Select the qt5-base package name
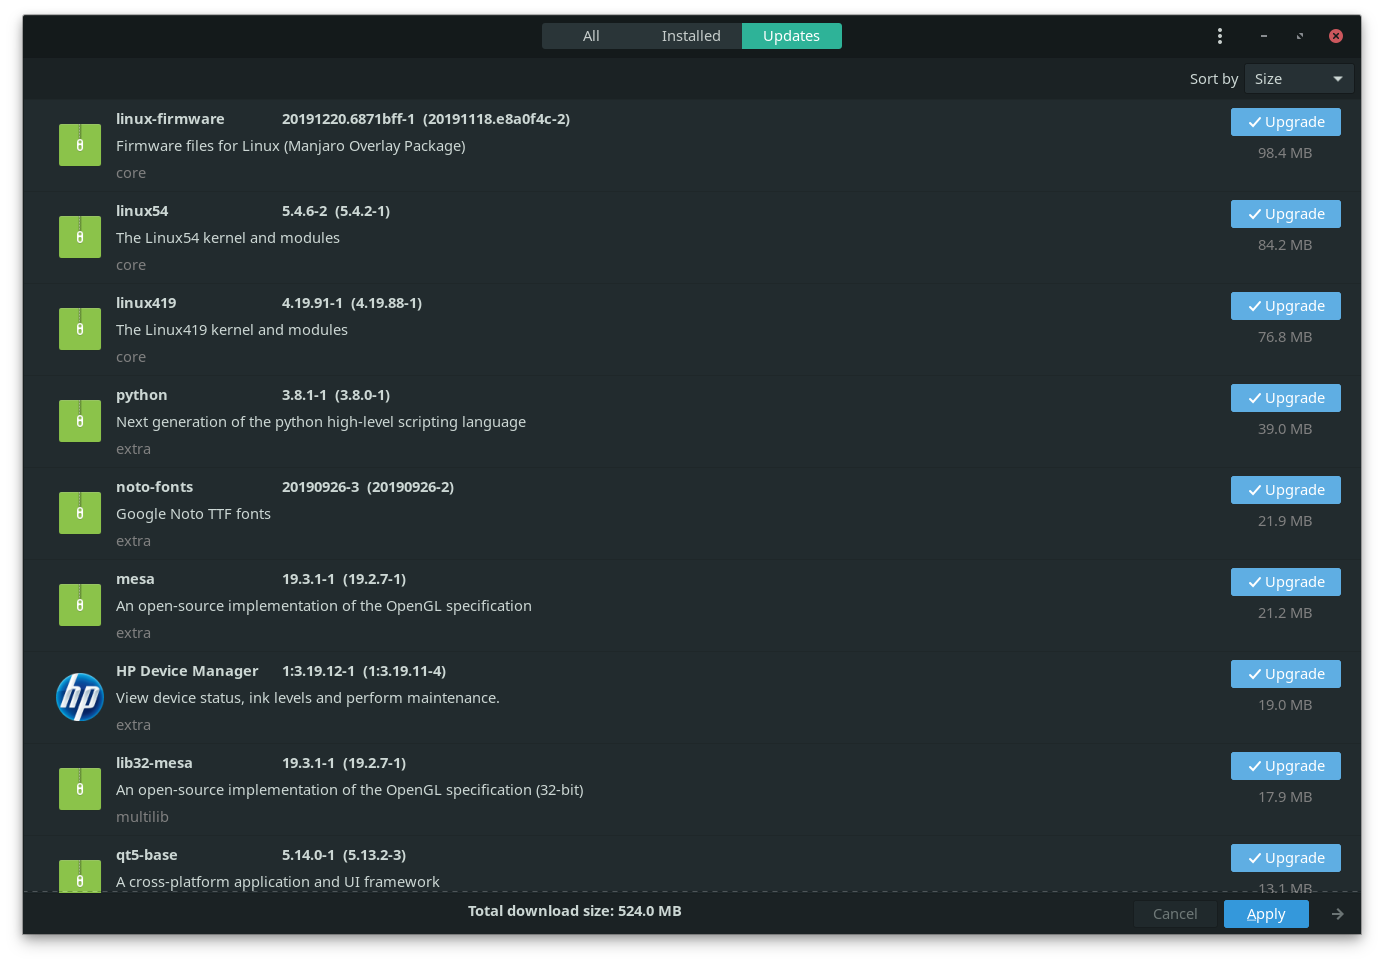The width and height of the screenshot is (1384, 965). click(147, 855)
